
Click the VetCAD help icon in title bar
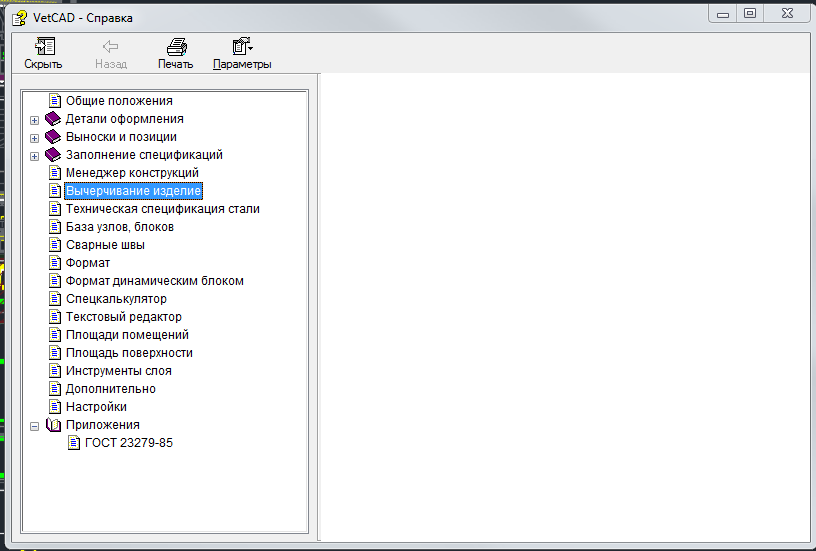[x=19, y=18]
